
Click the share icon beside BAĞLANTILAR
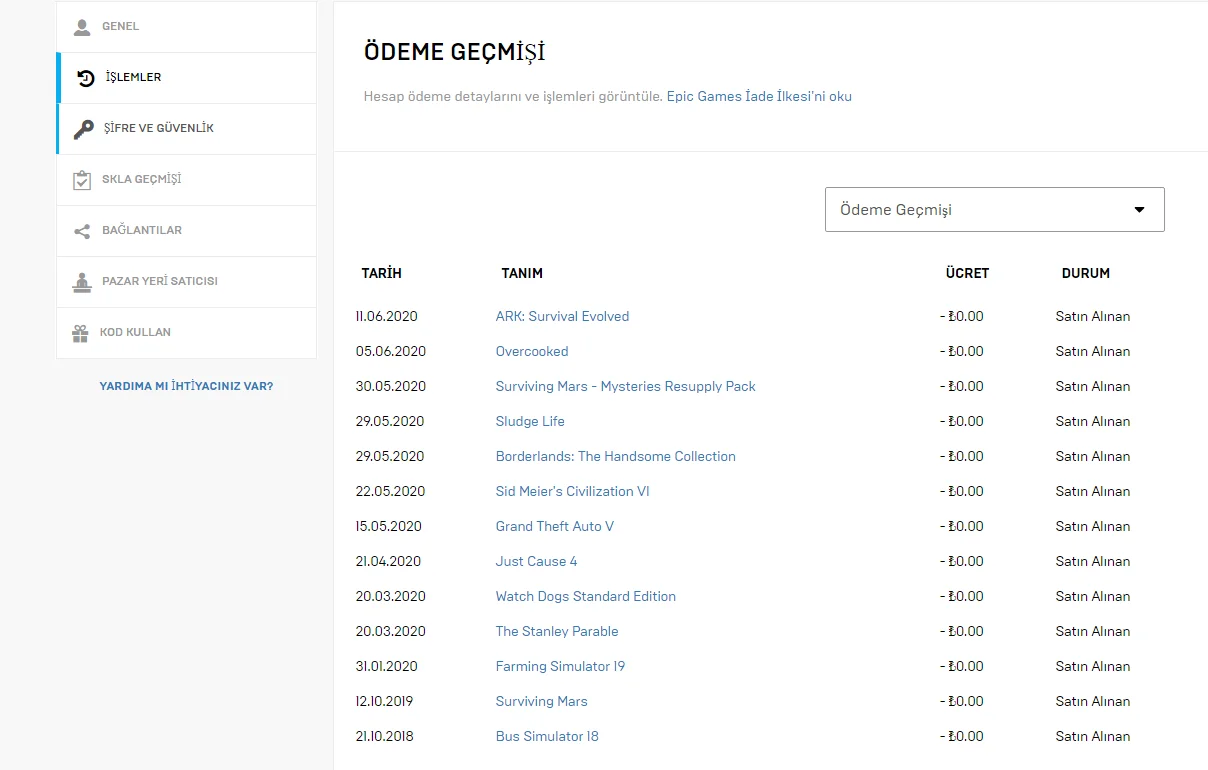click(x=82, y=231)
